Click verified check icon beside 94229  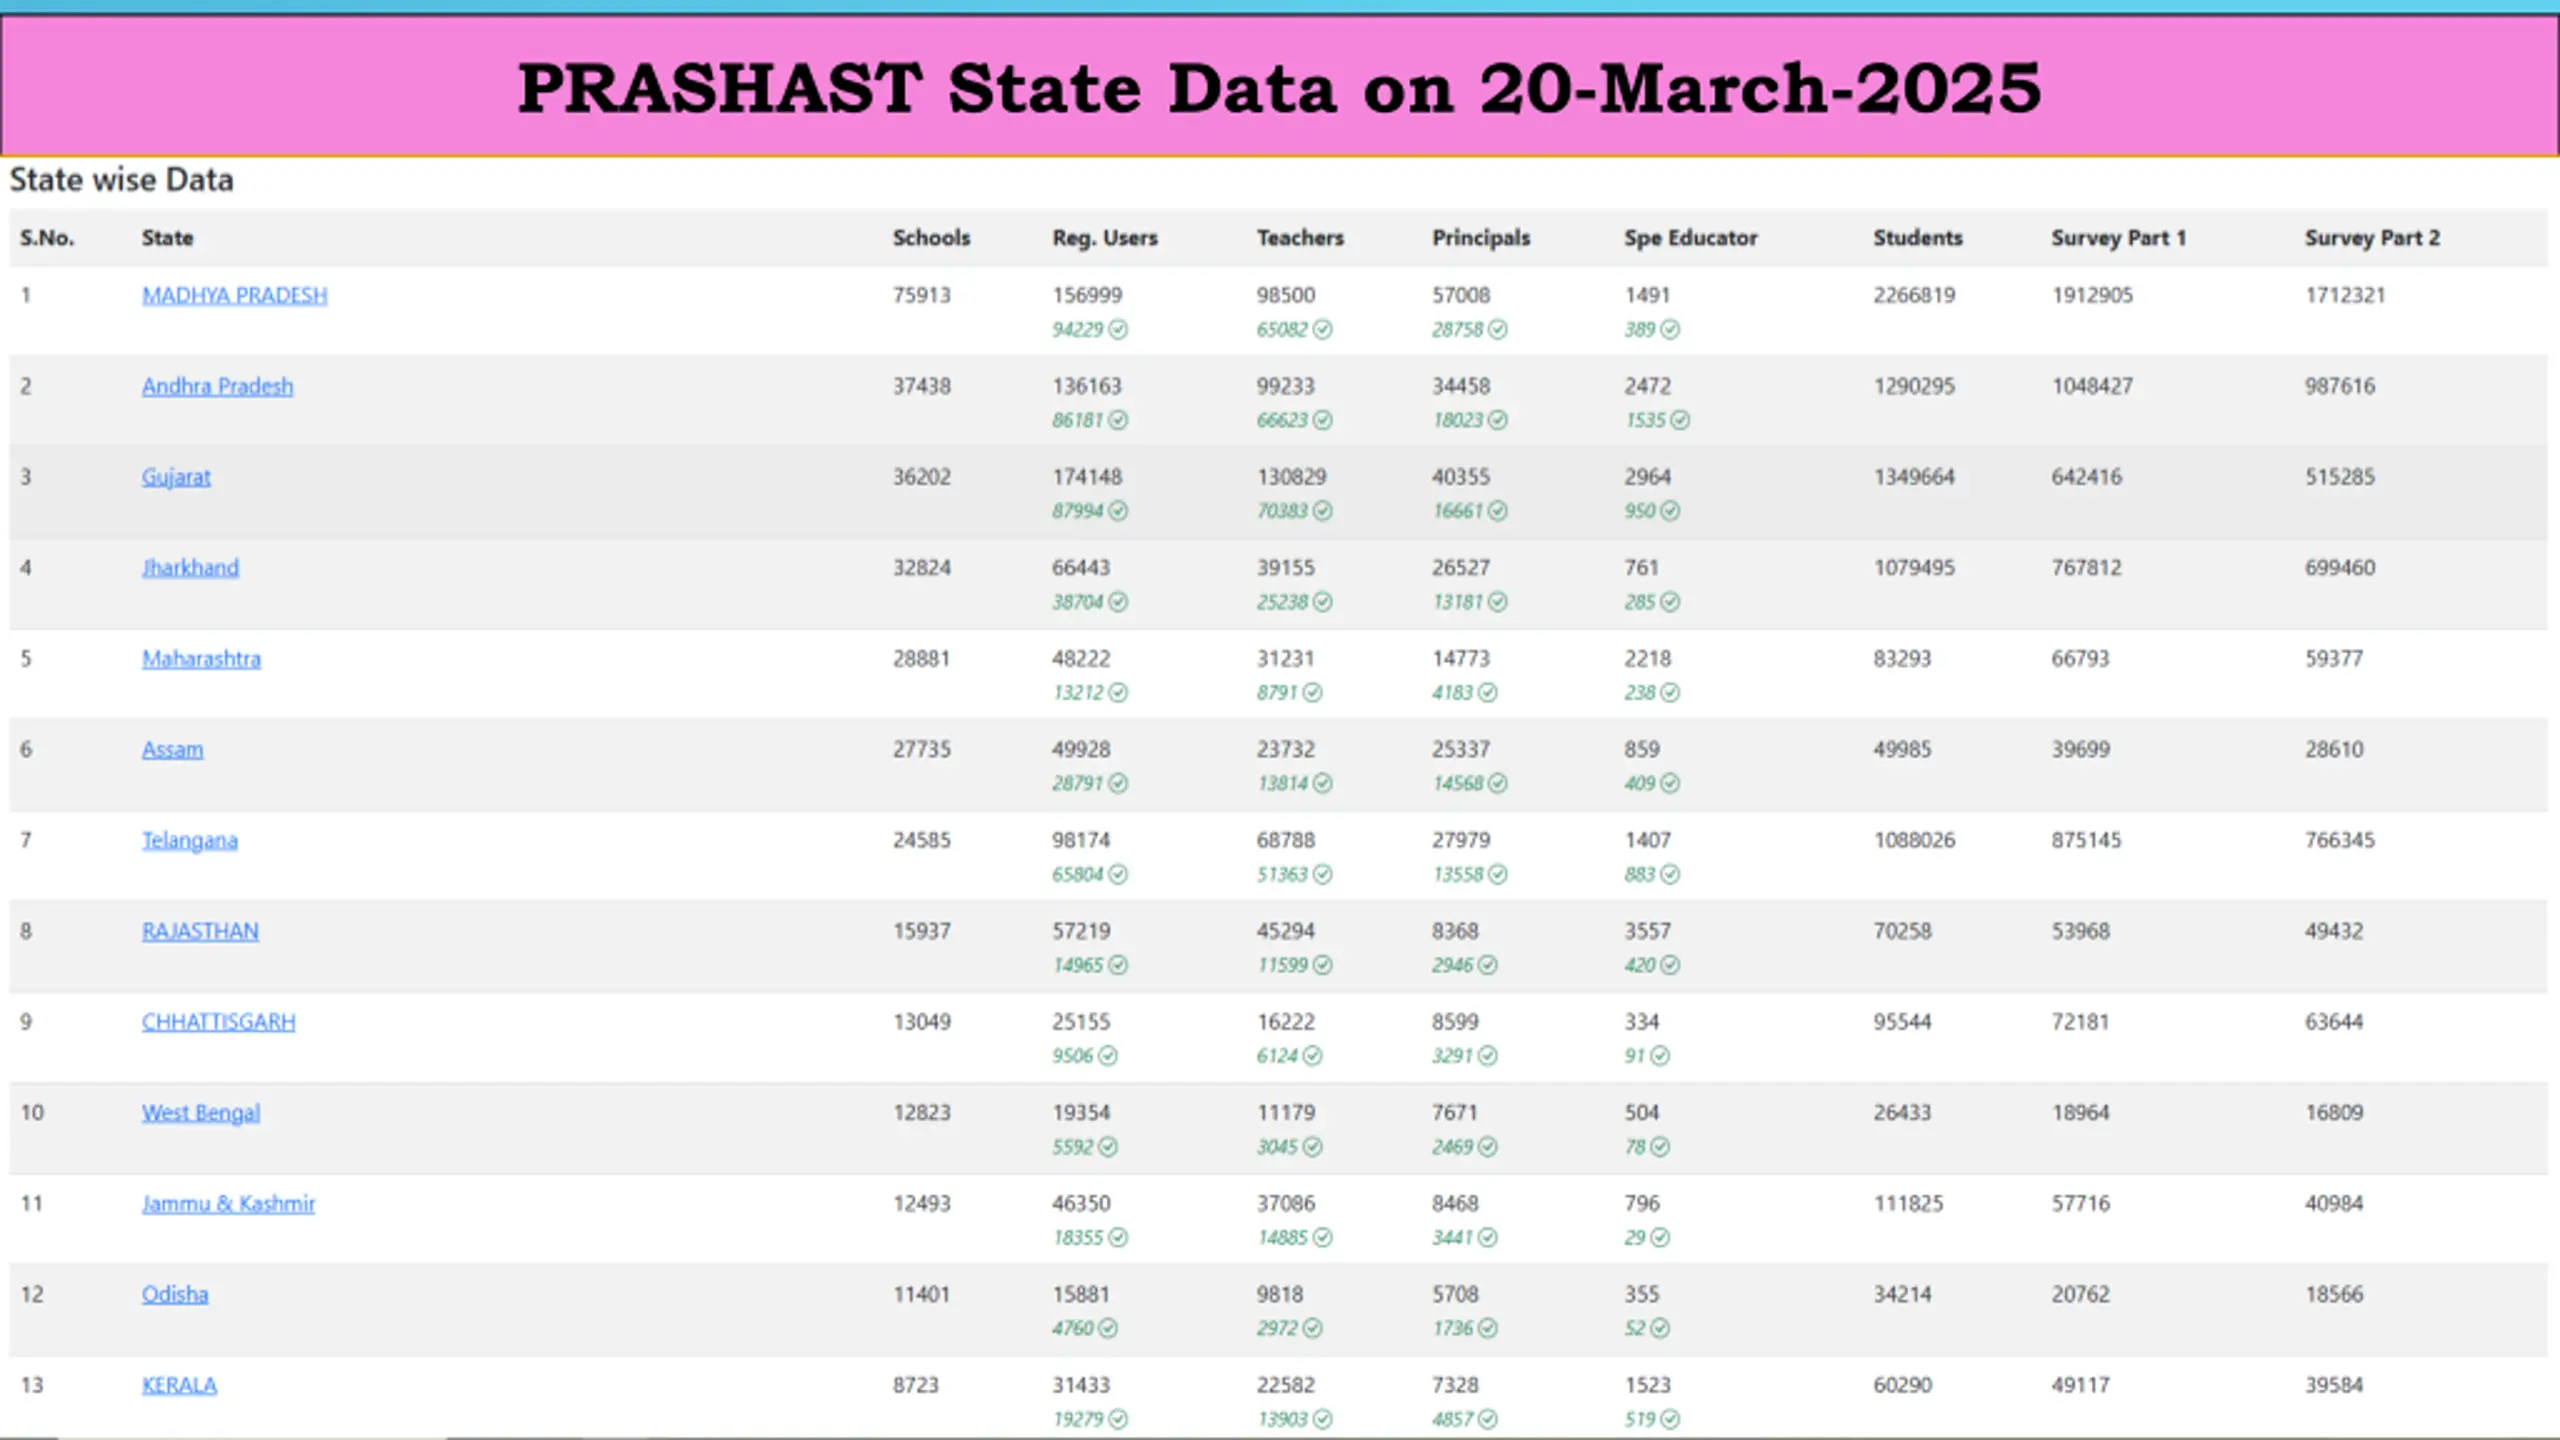pyautogui.click(x=1118, y=329)
